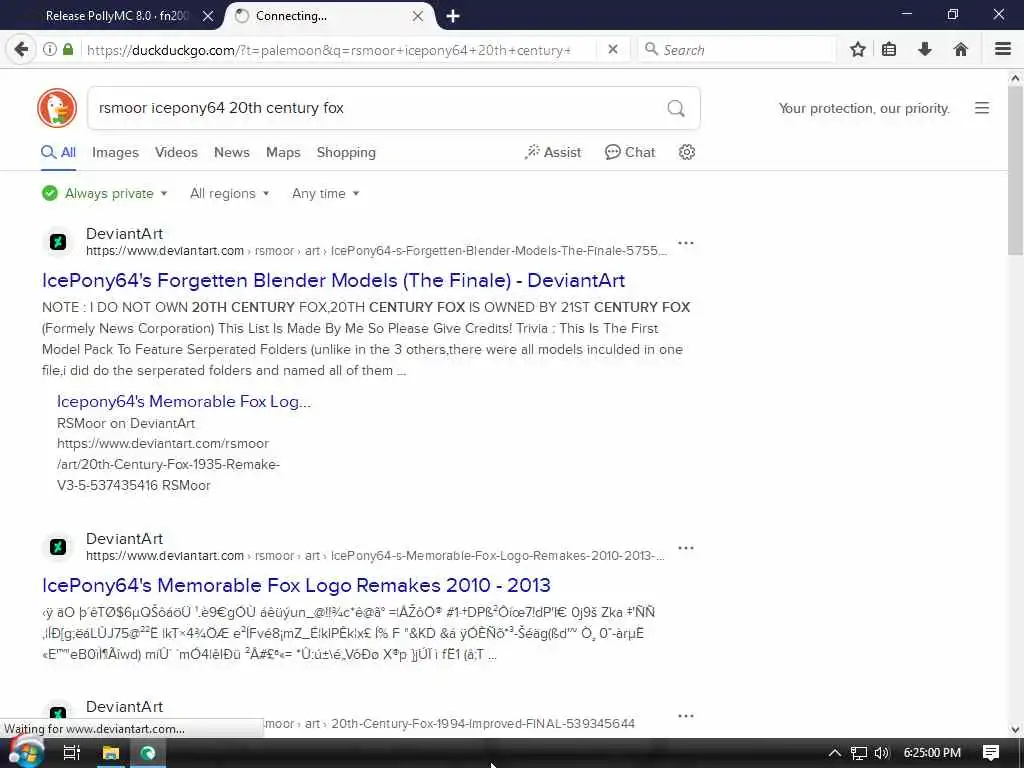Click first result's deviantart.com URL text
This screenshot has width=1024, height=768.
point(165,251)
